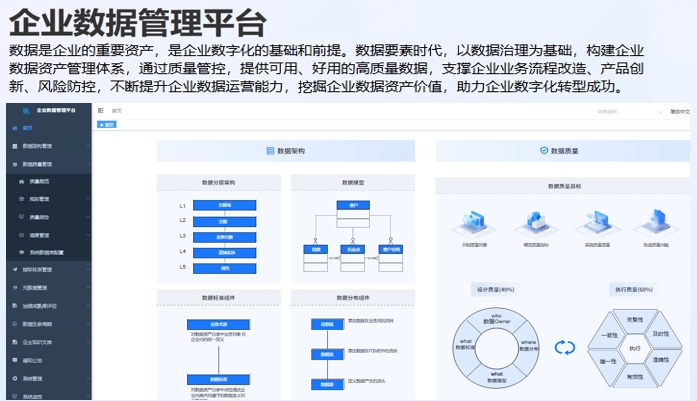Open the 简体中文 language selector

[x=680, y=112]
